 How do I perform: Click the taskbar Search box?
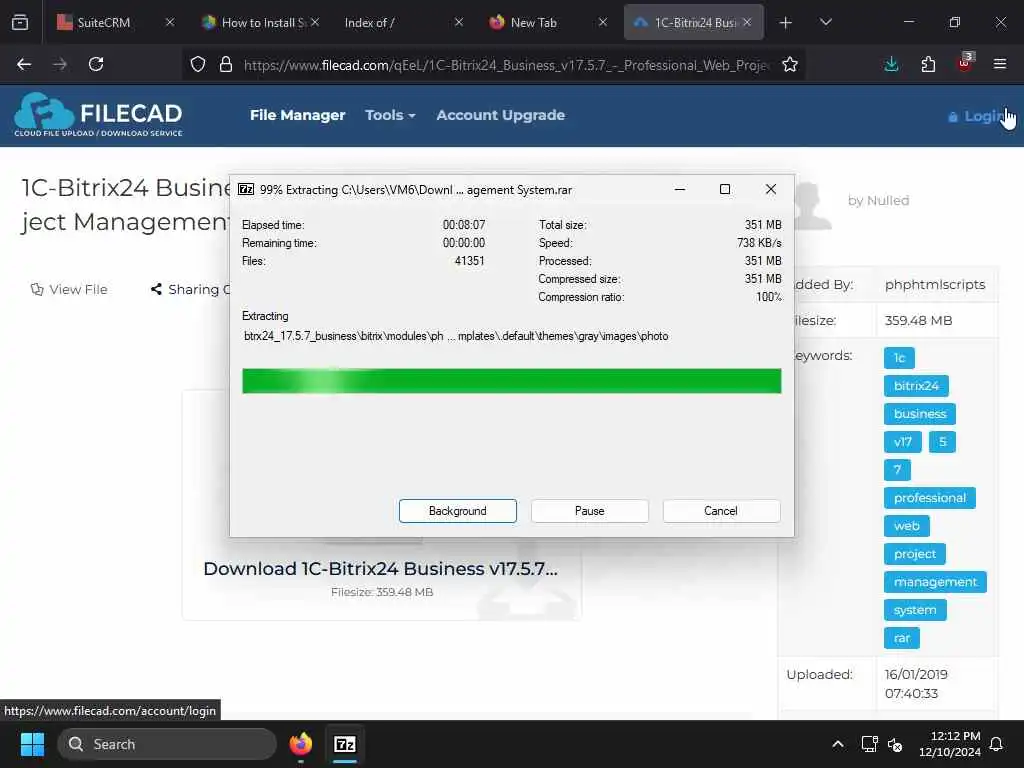167,744
